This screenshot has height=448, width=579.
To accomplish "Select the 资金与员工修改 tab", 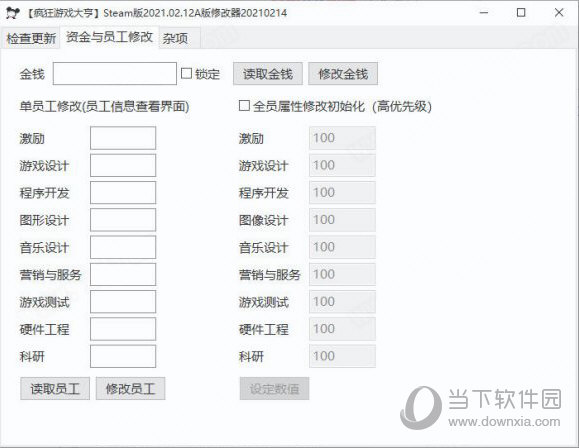I will tap(109, 37).
